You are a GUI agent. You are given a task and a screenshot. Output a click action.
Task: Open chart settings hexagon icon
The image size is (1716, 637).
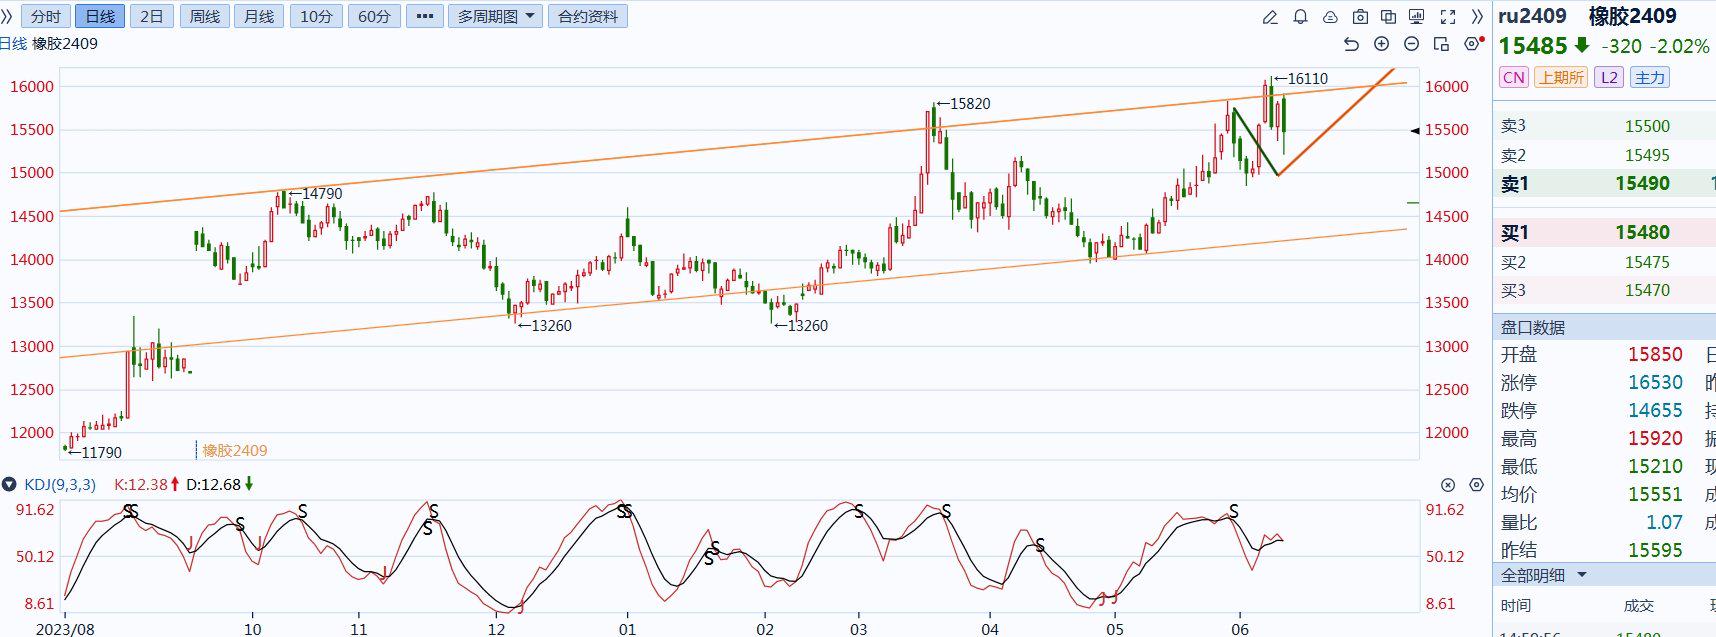pyautogui.click(x=1471, y=44)
